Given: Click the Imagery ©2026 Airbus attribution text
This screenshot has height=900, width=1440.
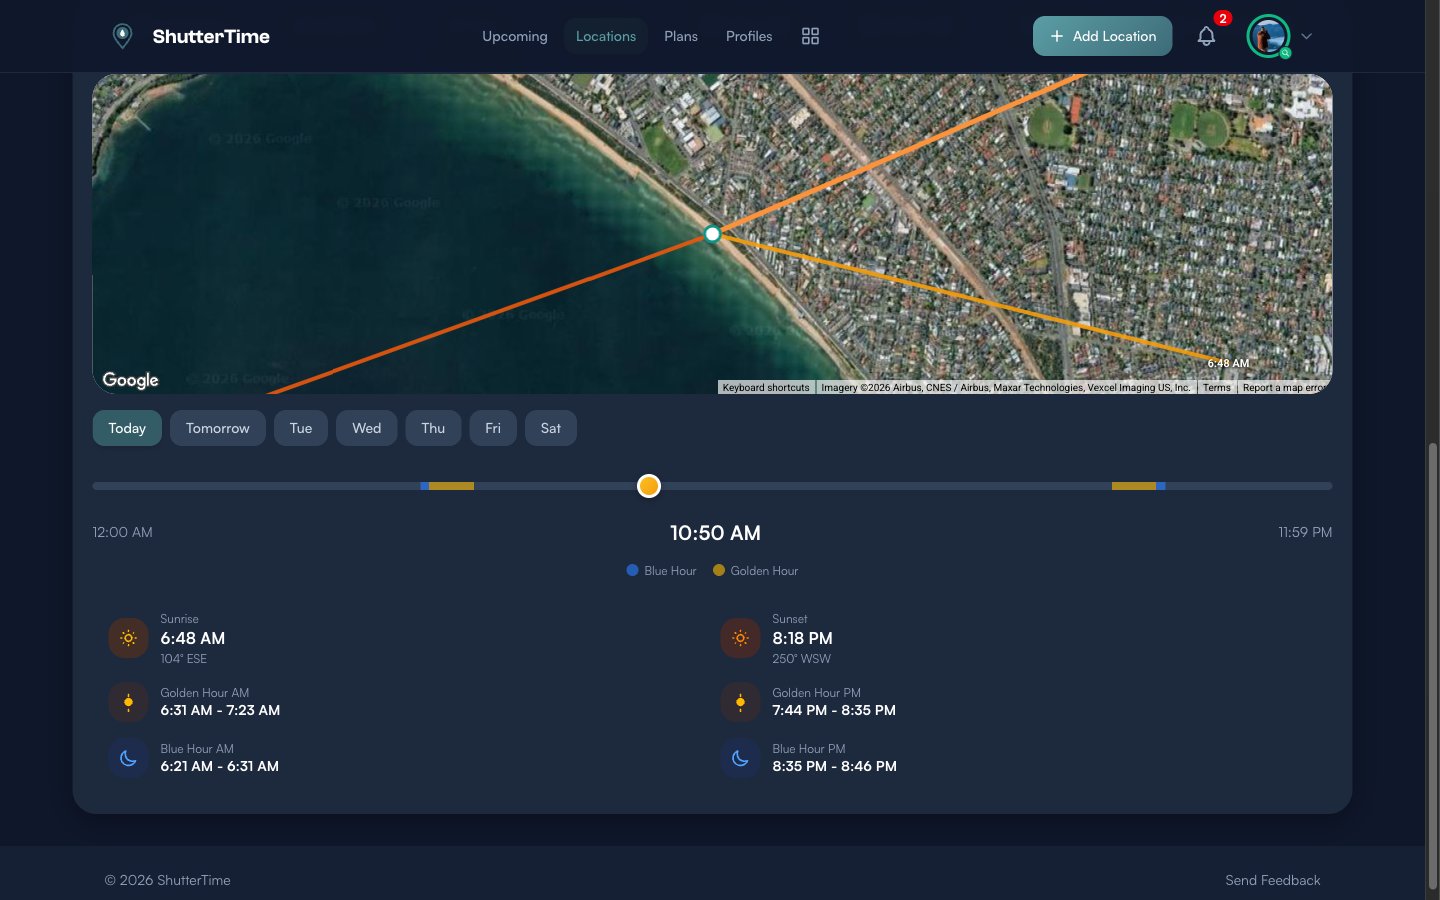Looking at the screenshot, I should pos(1006,388).
